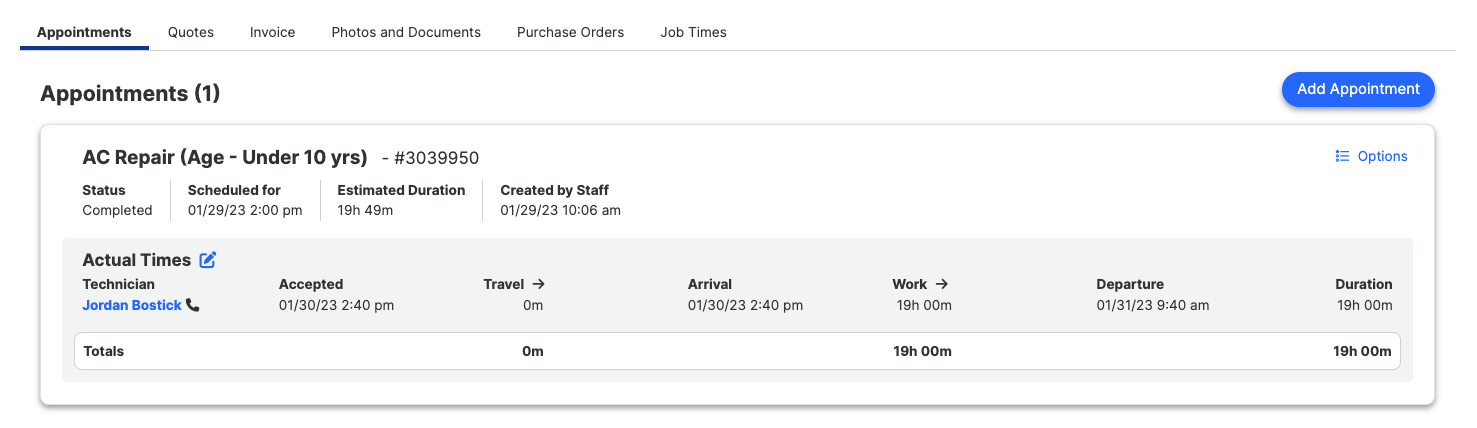The image size is (1477, 428).
Task: View the Job Times tab
Action: (693, 32)
